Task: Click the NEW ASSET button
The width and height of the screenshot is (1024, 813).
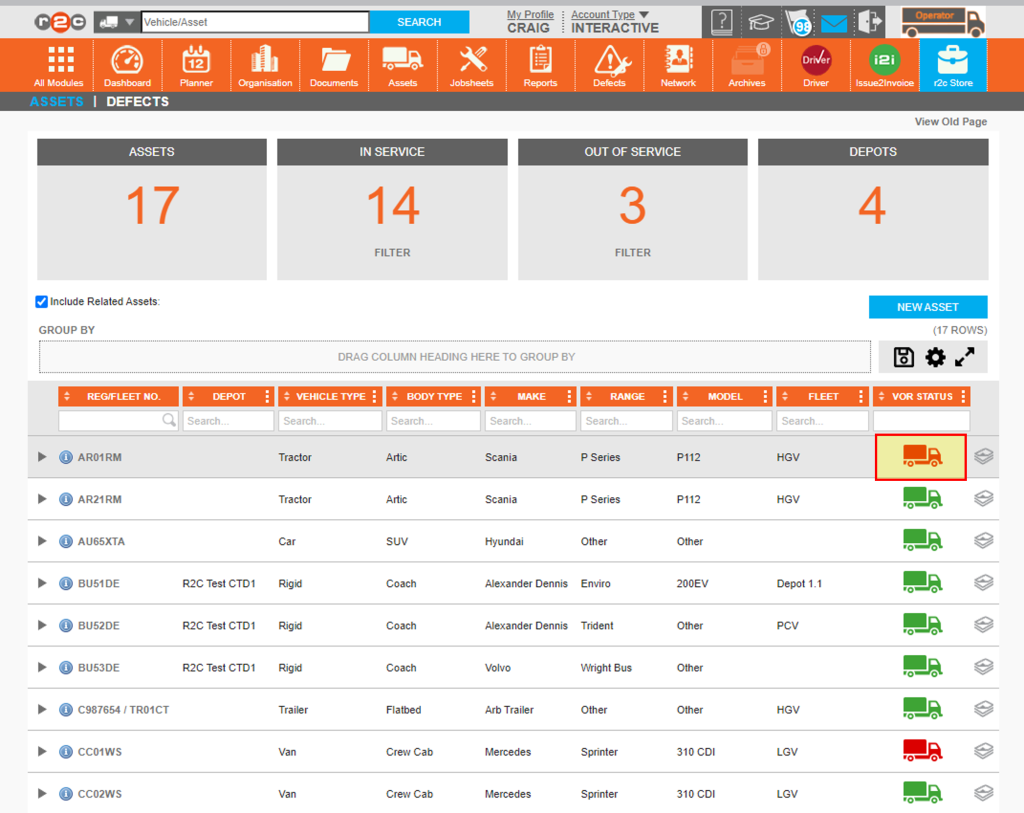Action: [x=927, y=307]
